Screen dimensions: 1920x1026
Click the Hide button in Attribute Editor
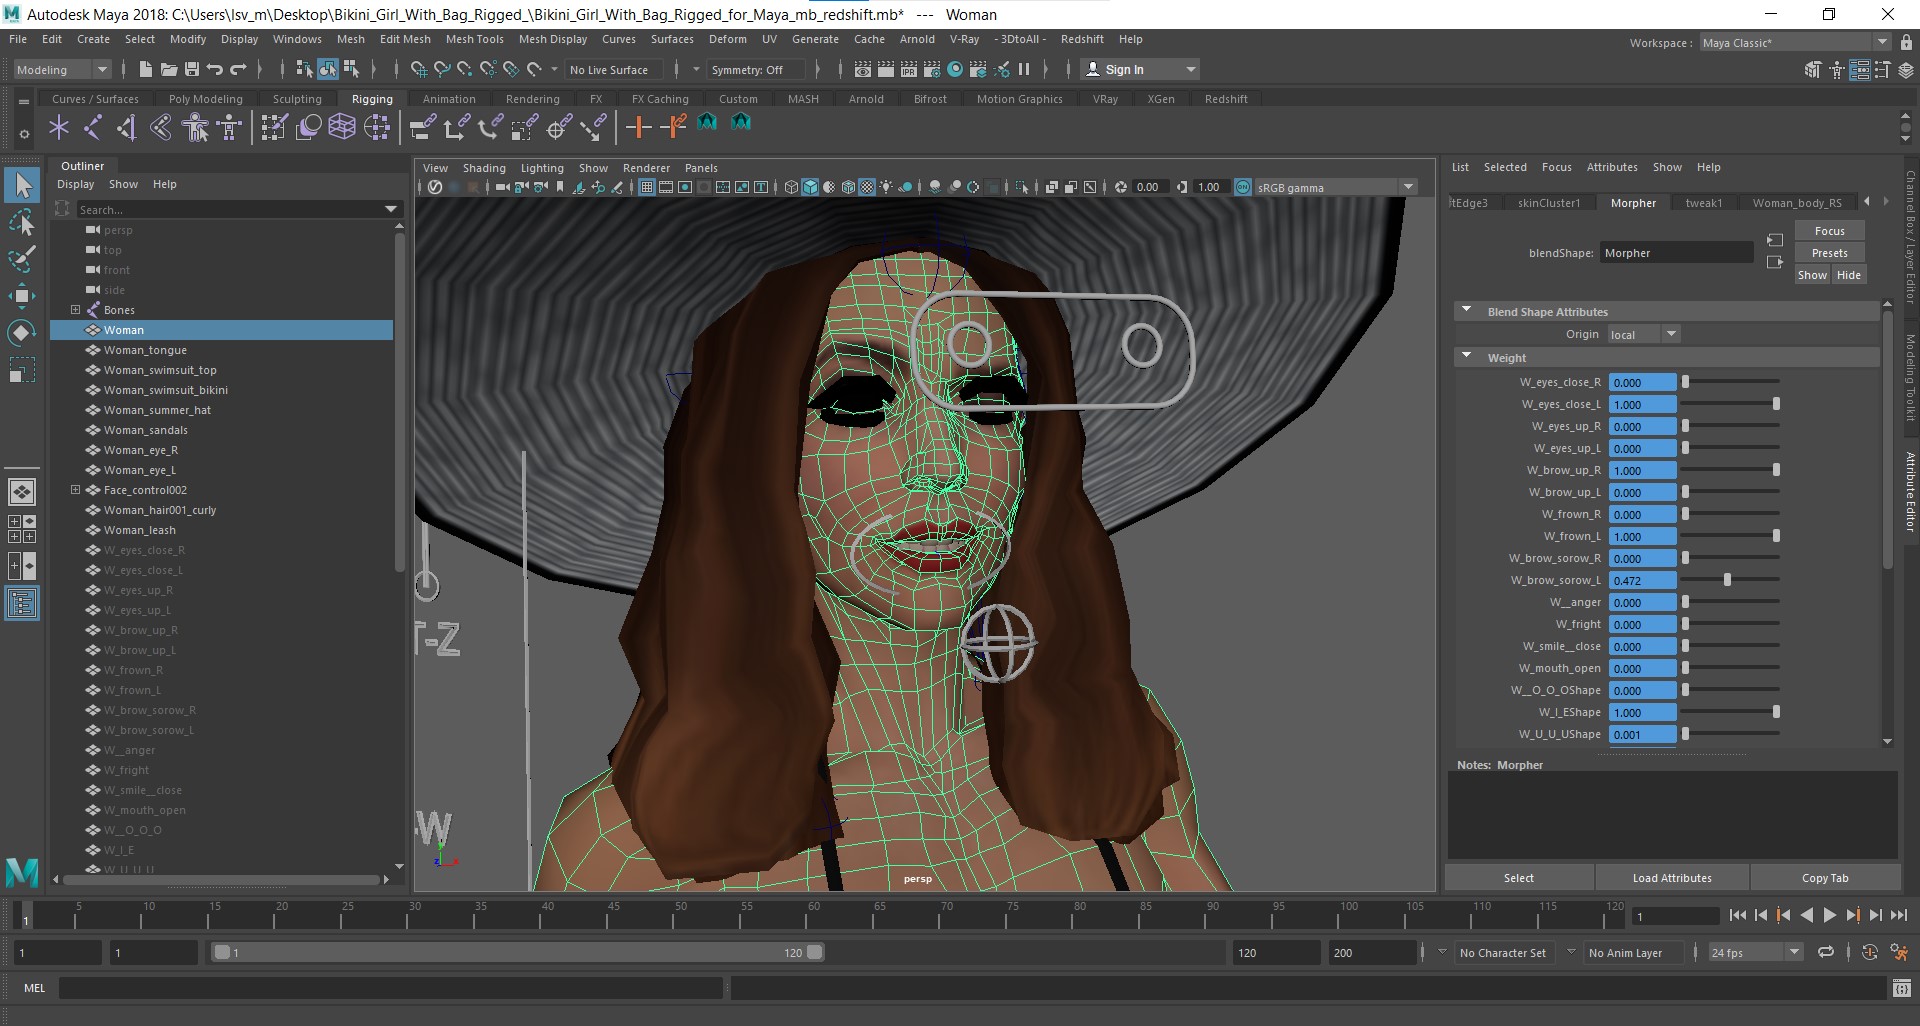1848,275
